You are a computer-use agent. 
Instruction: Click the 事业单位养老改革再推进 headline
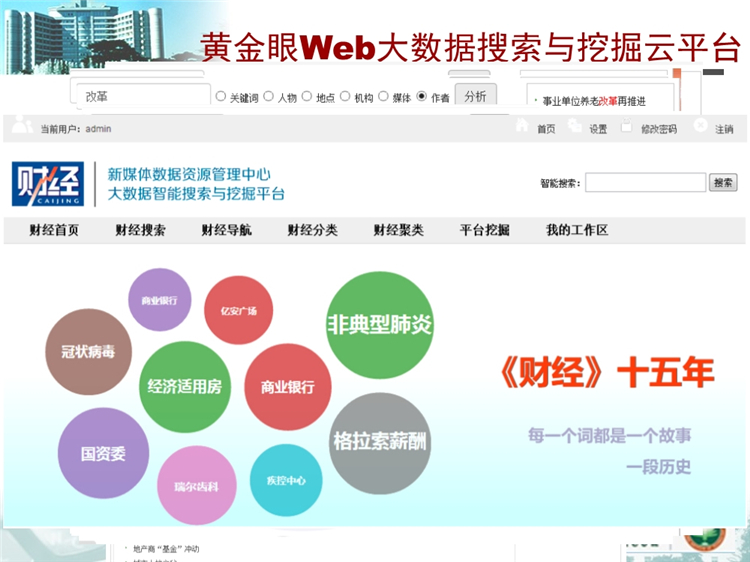pos(594,101)
